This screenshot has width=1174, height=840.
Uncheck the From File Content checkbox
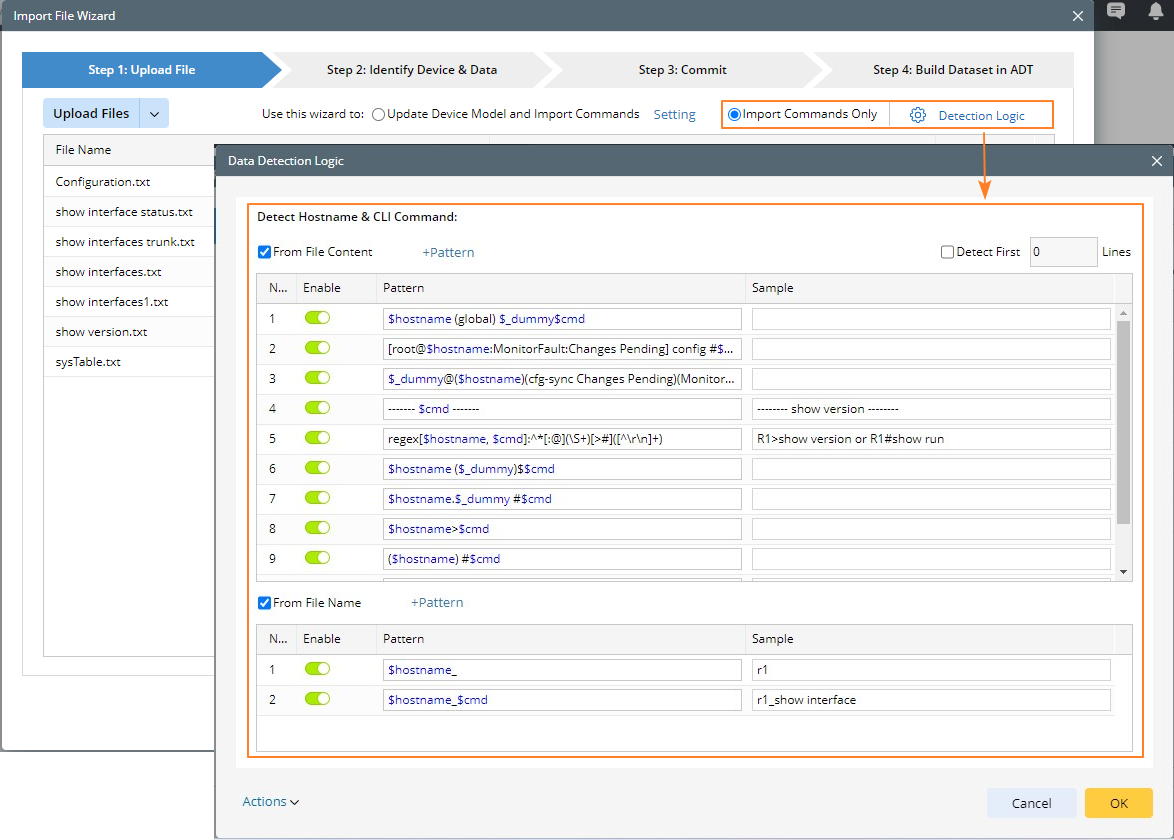[265, 252]
